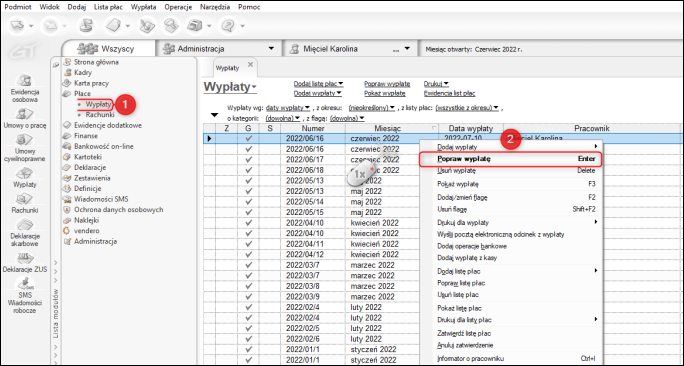Click the Wszyscy people group icon
This screenshot has width=684, height=366.
(87, 49)
